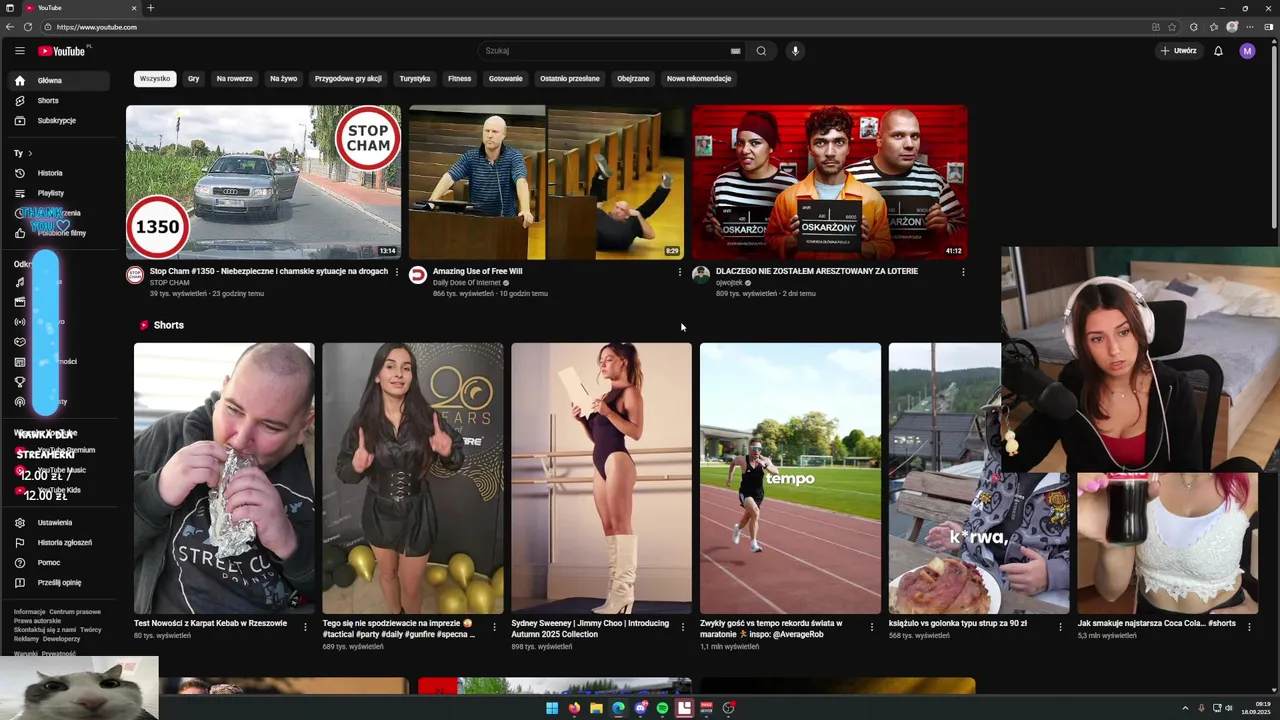Open the OSKARŻONY orange jumpsuit video thumbnail
Image resolution: width=1280 pixels, height=720 pixels.
coord(829,182)
